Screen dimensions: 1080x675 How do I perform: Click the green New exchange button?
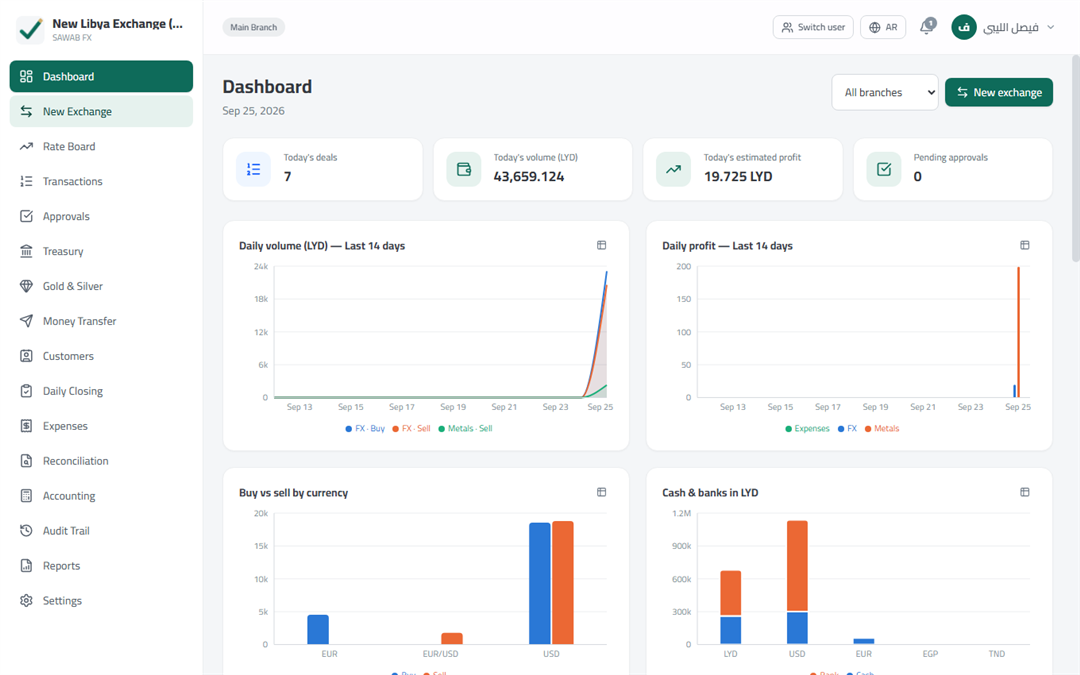click(999, 92)
